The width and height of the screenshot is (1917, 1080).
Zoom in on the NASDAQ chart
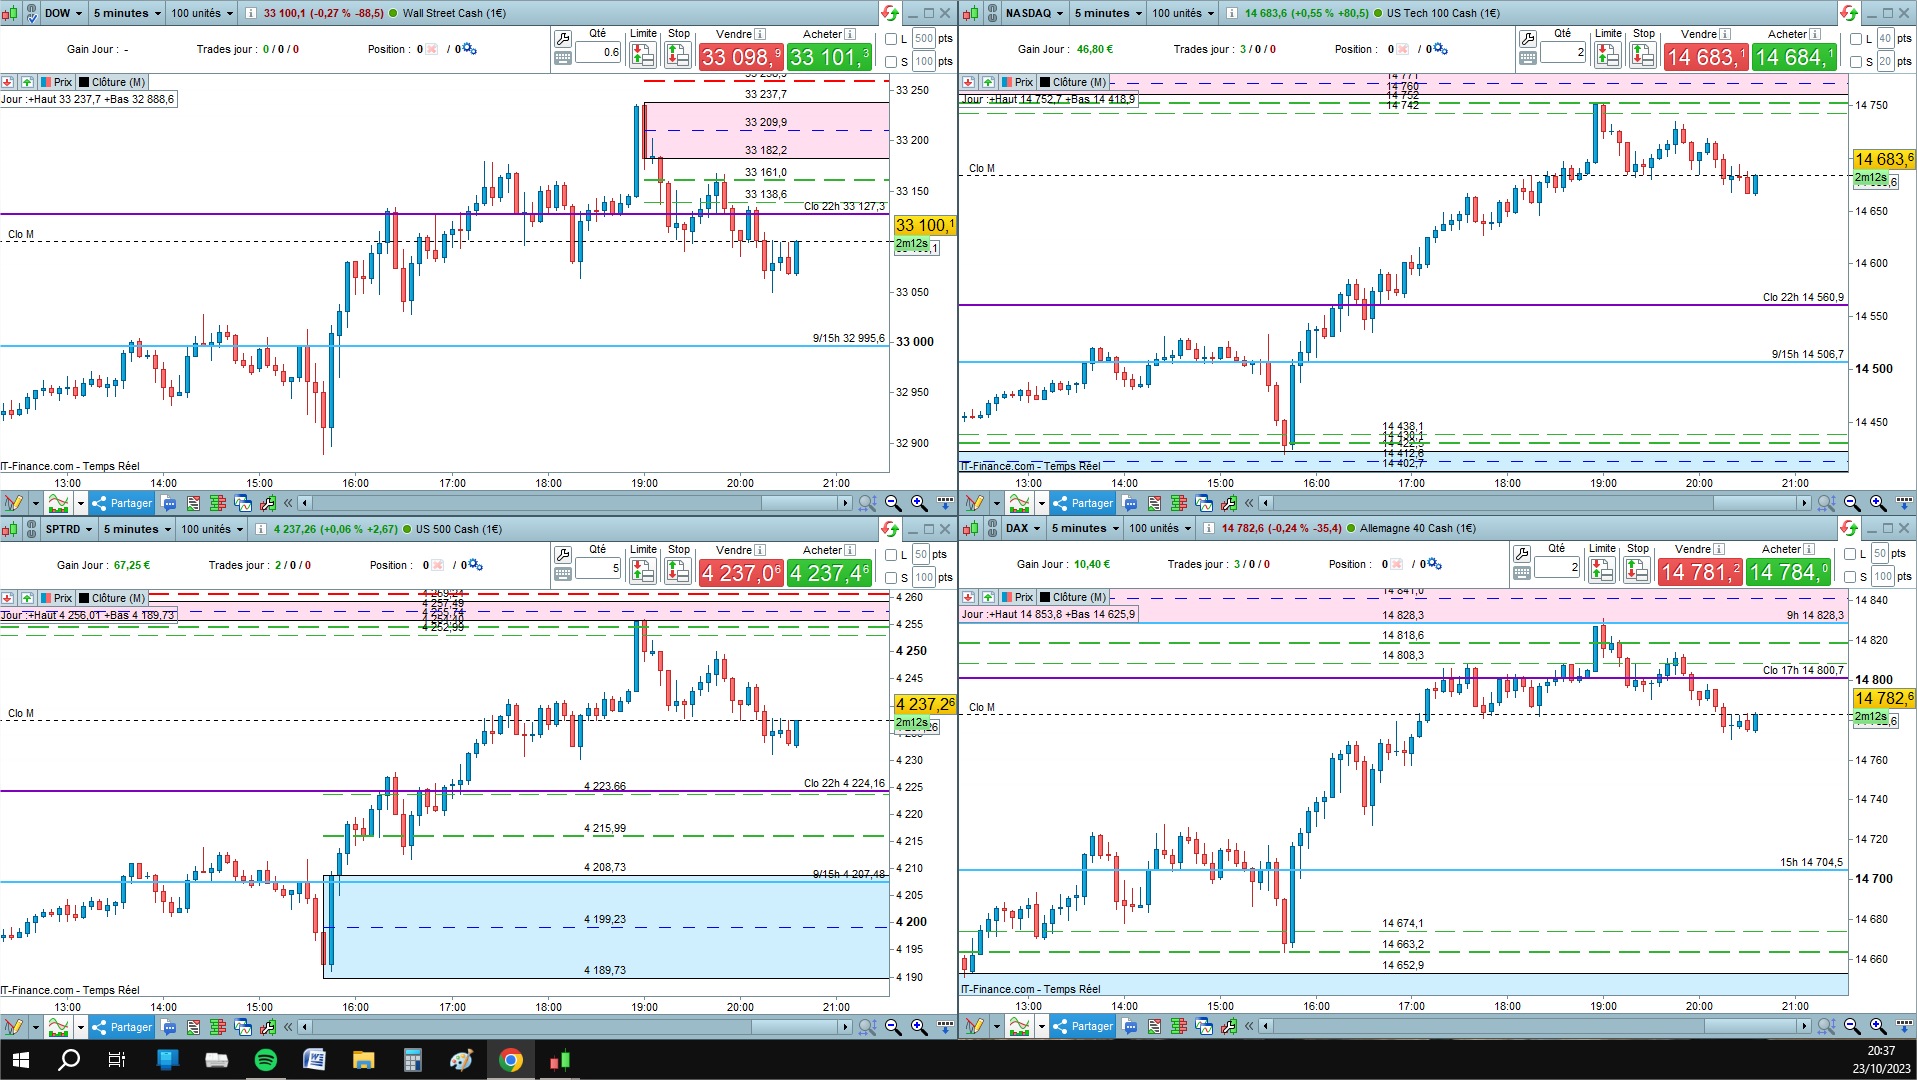pos(1878,503)
